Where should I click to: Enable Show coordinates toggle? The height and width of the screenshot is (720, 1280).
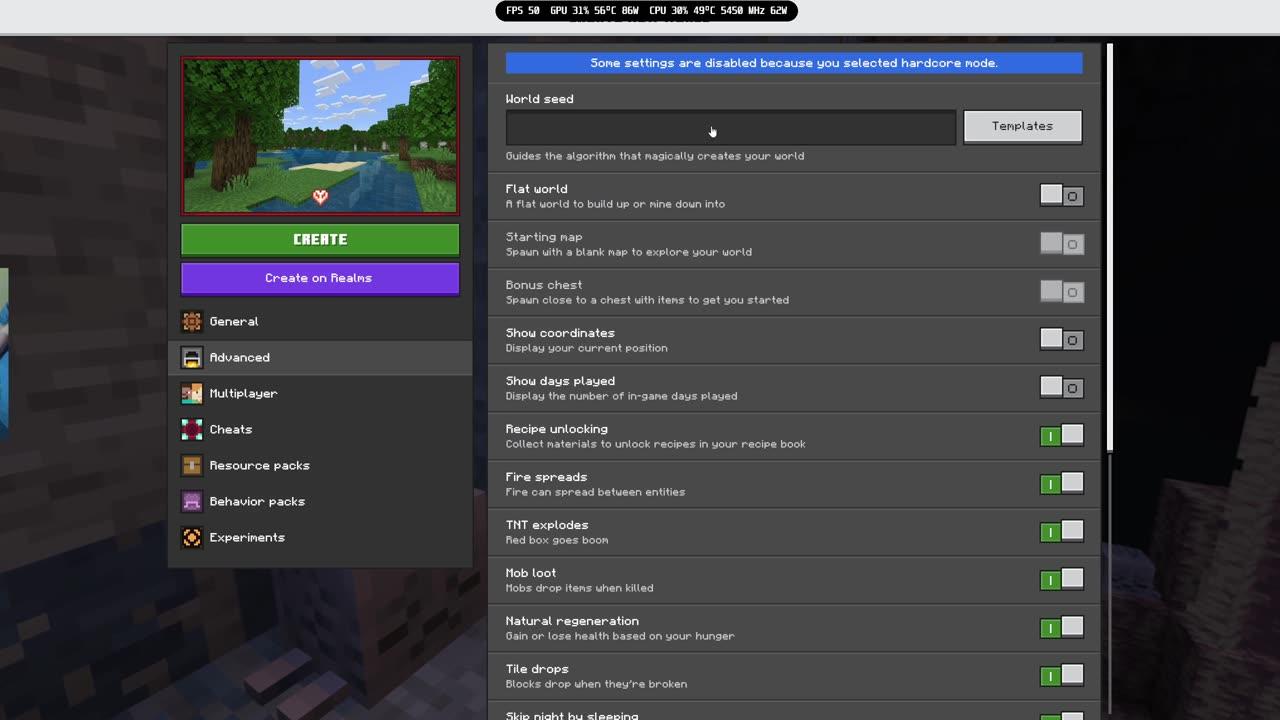1061,340
